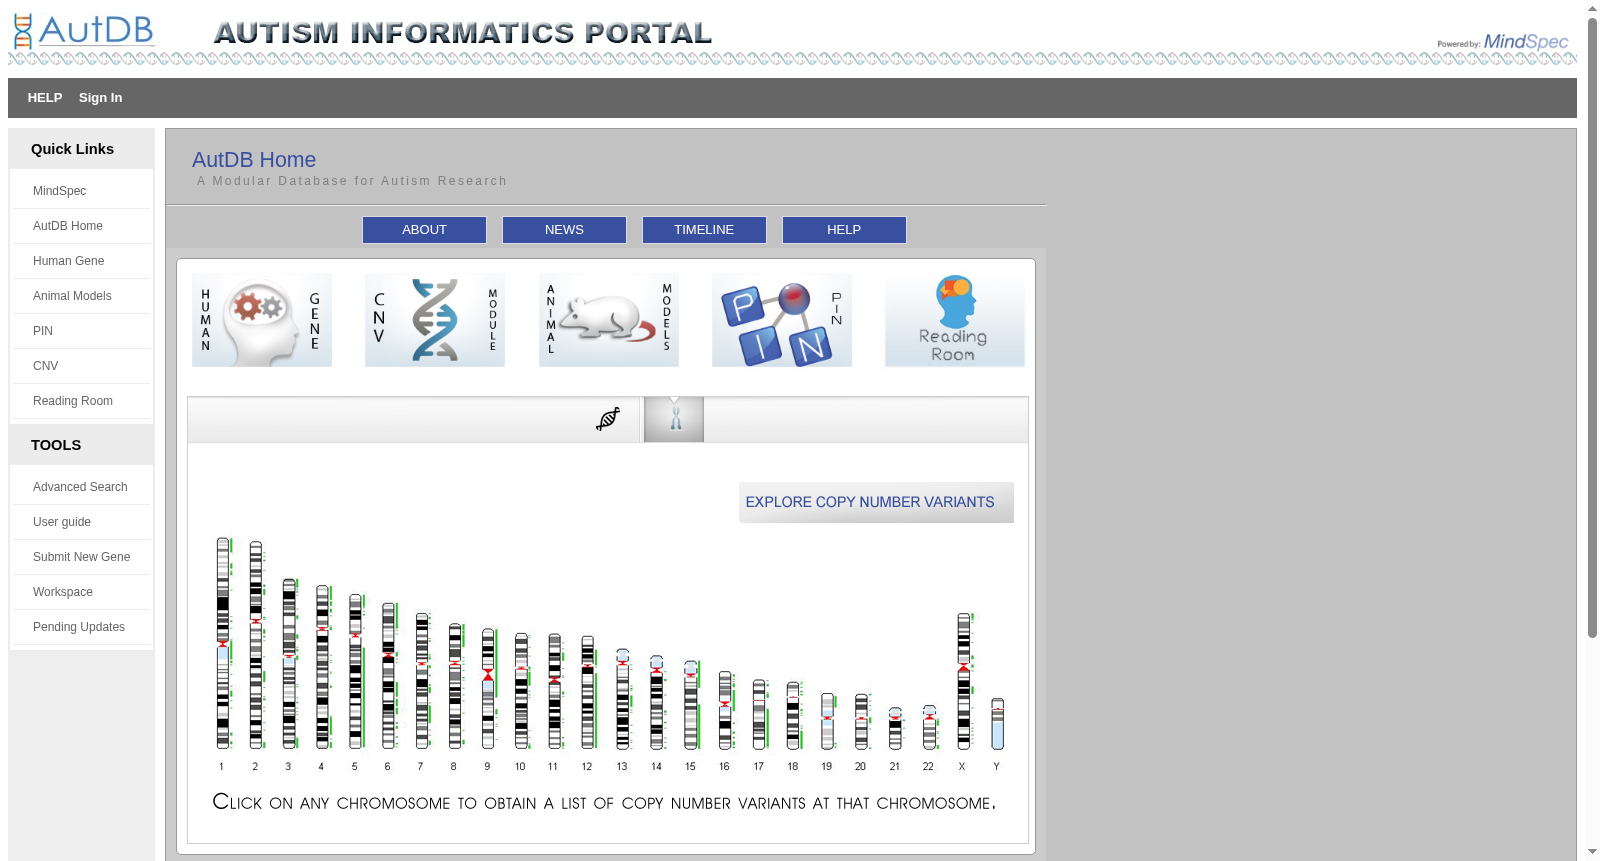Click the page vertical scrollbar thumb
Screen dimensions: 1600x861
click(x=1592, y=327)
